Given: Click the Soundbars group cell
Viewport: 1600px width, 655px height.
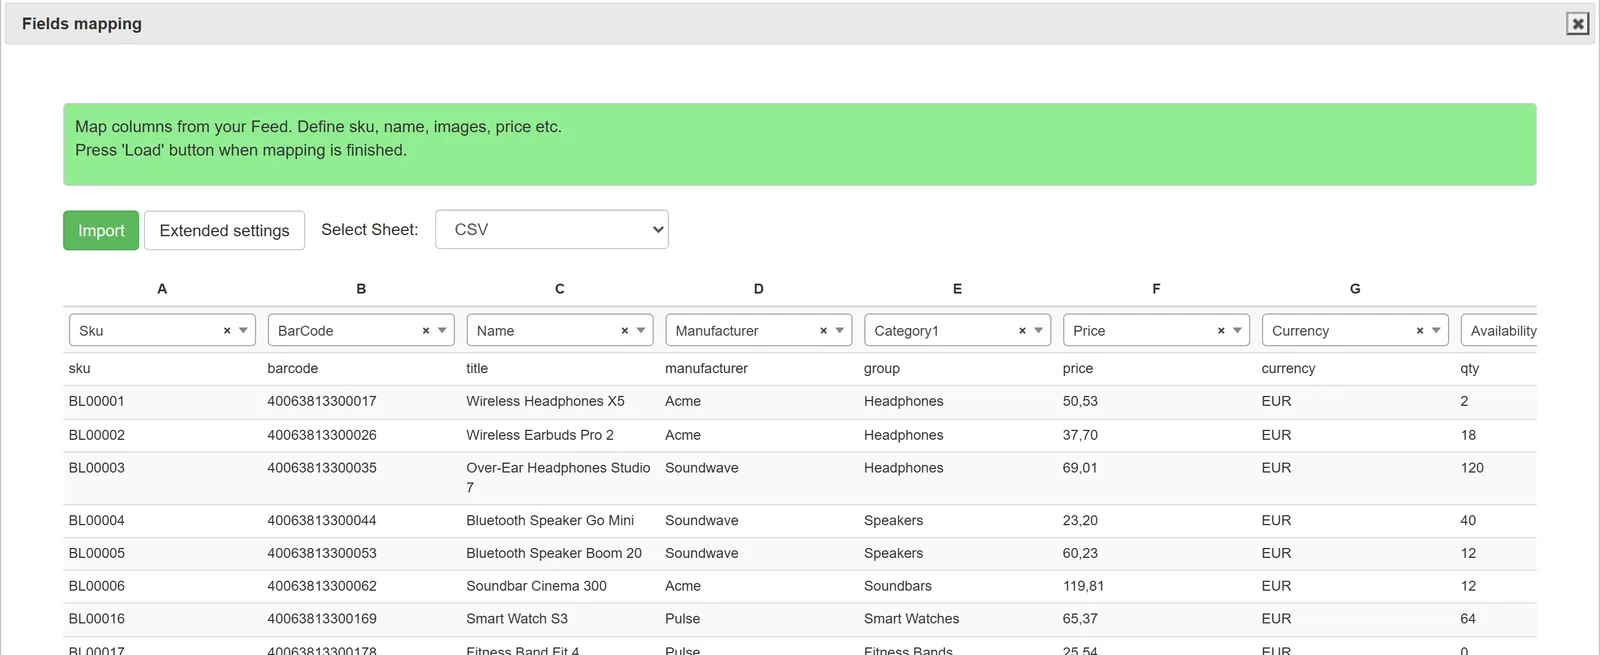Looking at the screenshot, I should coord(898,586).
